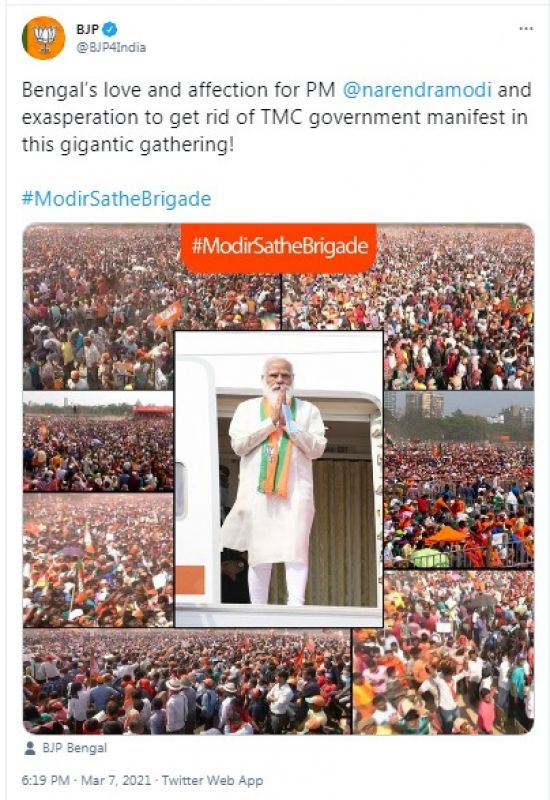Open the crowd photo with city buildings

[x=459, y=480]
